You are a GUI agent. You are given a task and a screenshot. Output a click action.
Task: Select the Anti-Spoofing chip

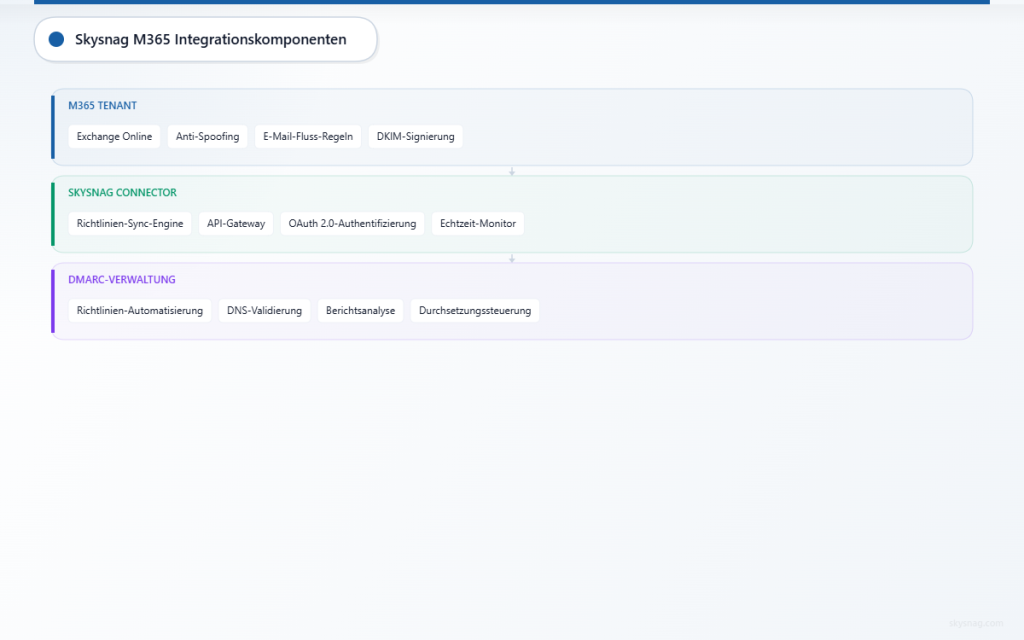(208, 136)
